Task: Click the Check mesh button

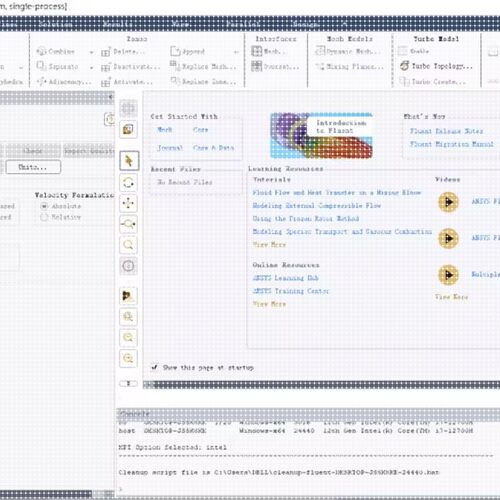Action: (33, 151)
